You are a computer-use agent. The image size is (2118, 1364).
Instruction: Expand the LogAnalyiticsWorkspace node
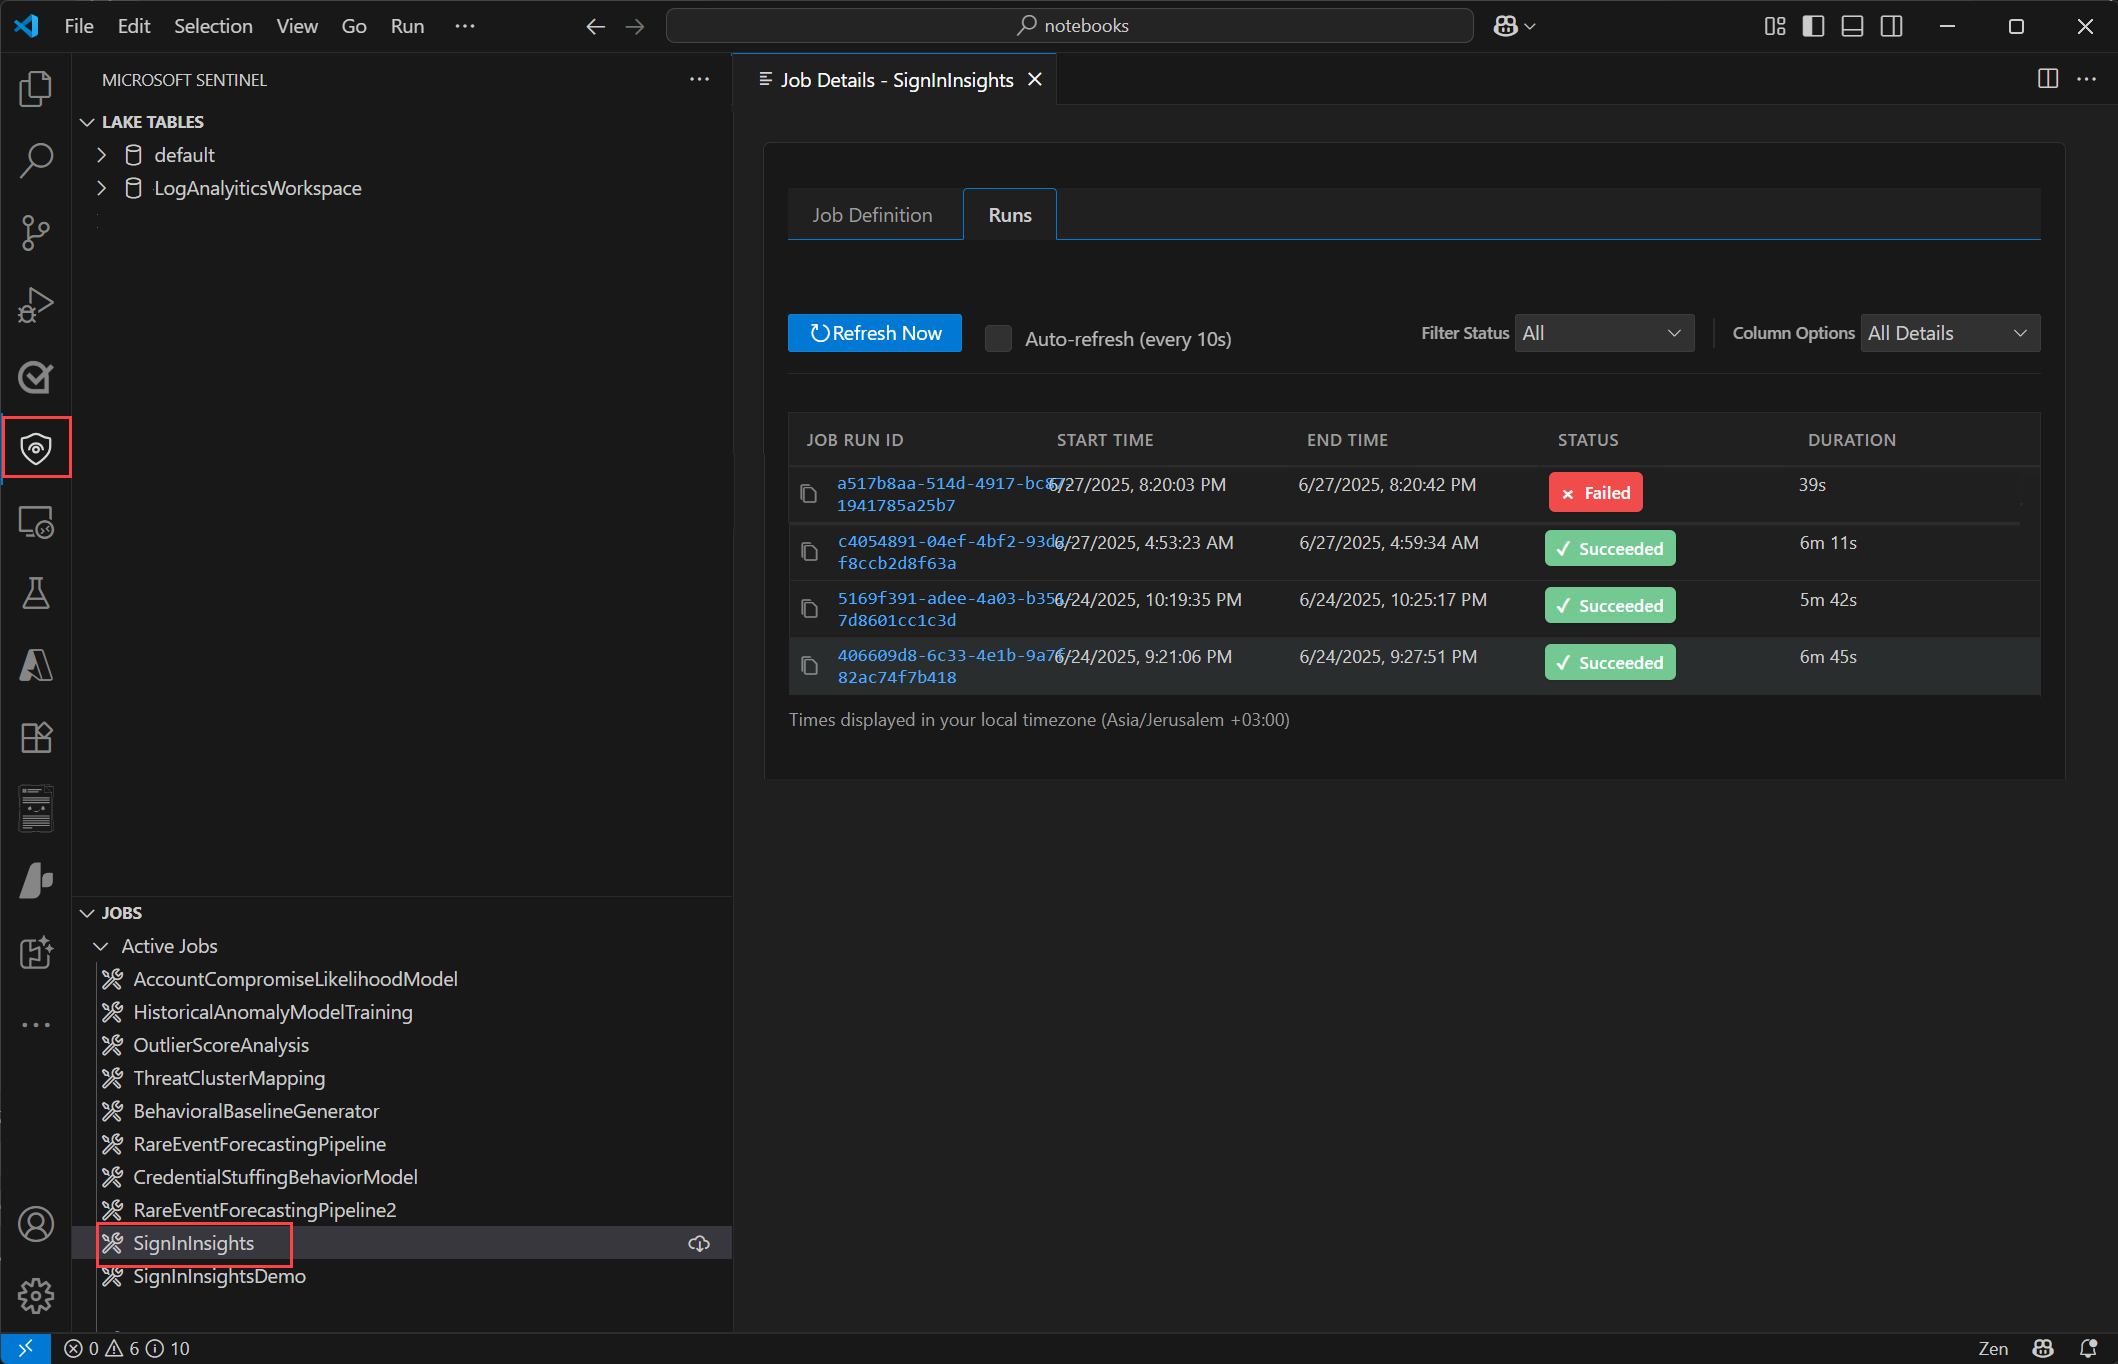101,188
